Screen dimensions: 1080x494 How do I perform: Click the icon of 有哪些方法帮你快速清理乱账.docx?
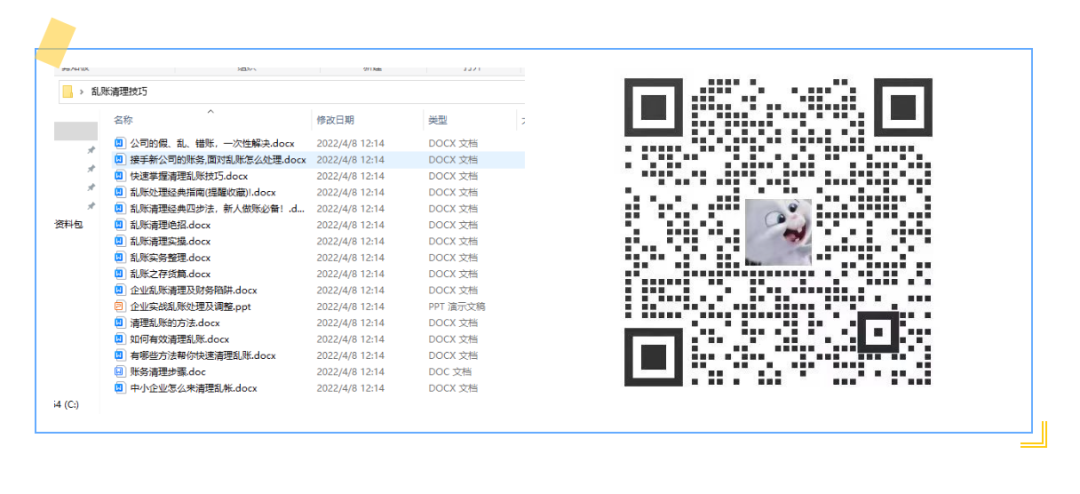coord(119,356)
